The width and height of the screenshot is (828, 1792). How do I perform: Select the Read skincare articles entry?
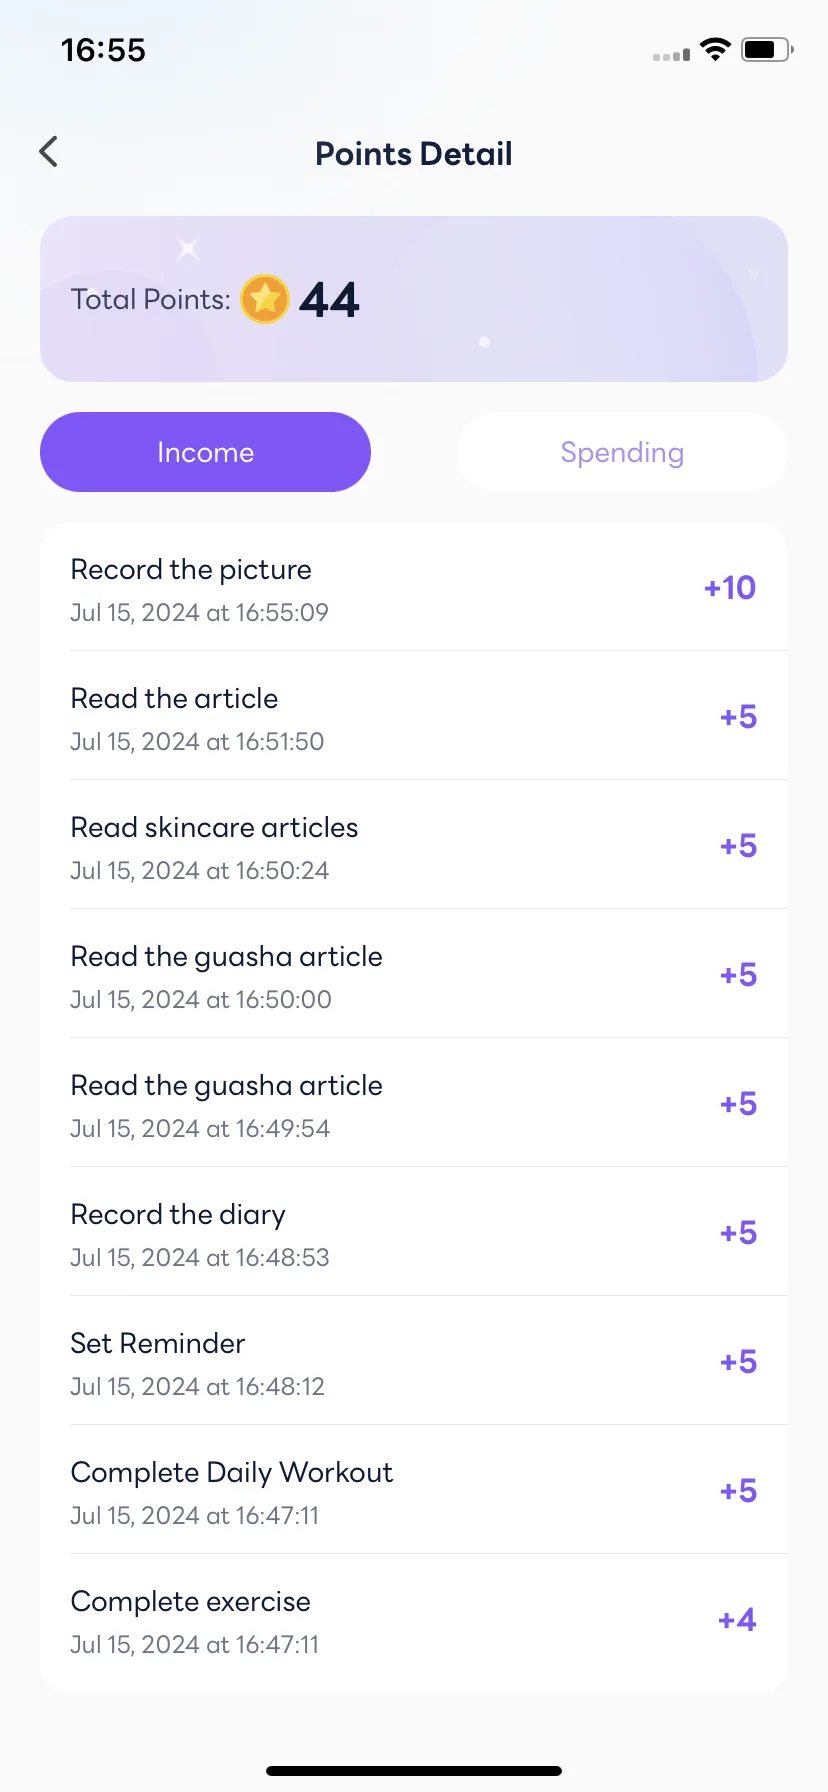tap(414, 845)
